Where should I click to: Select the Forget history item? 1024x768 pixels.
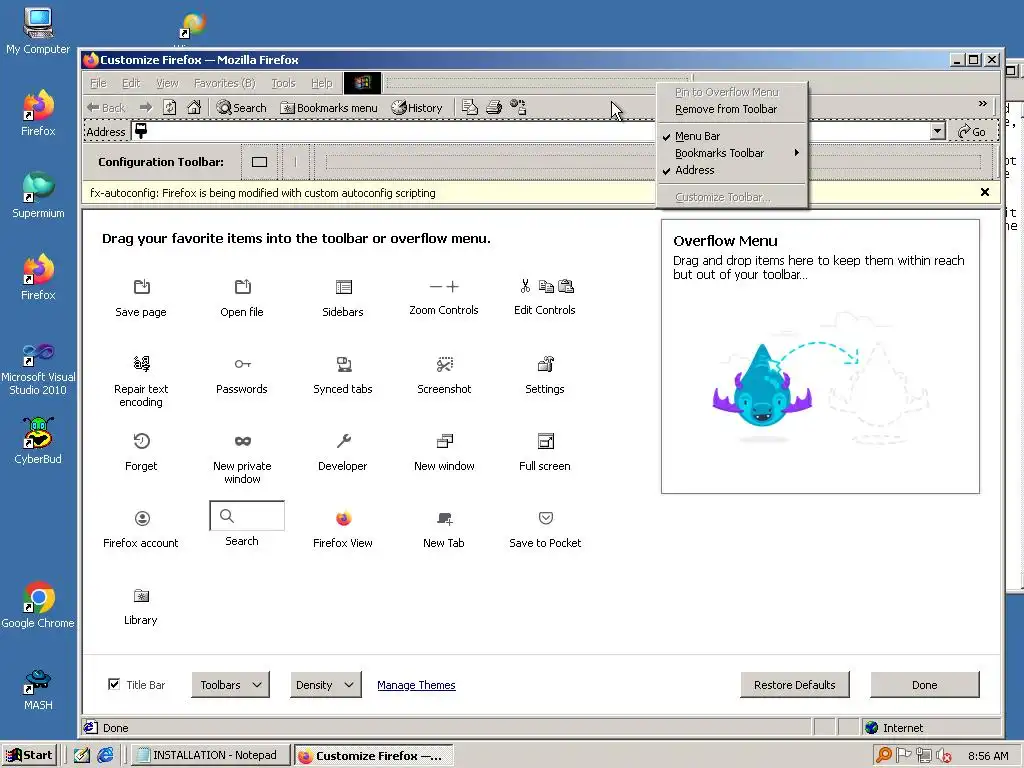tap(141, 452)
